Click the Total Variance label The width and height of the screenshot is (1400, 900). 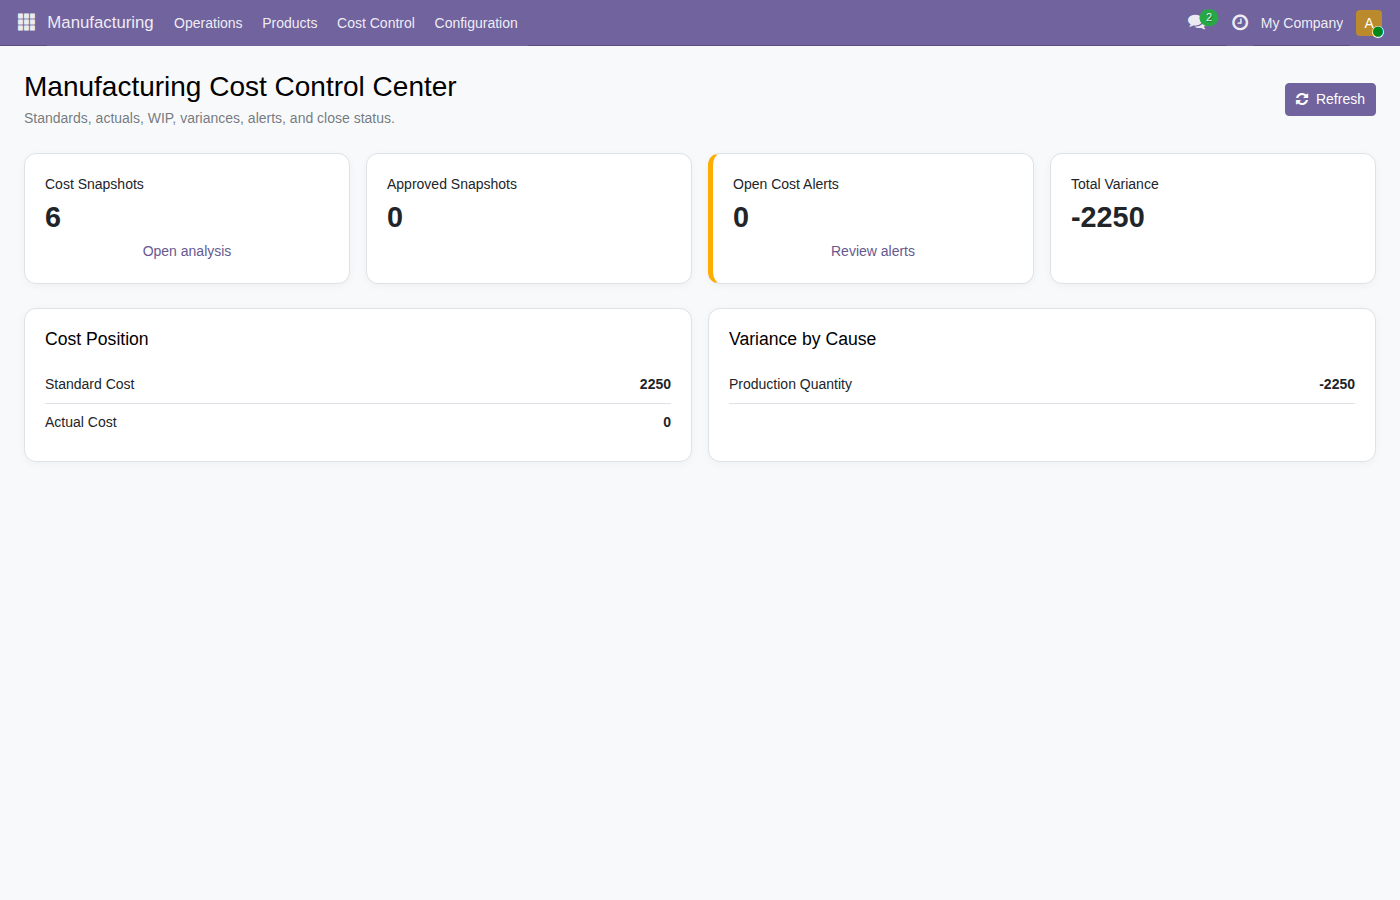click(1115, 184)
